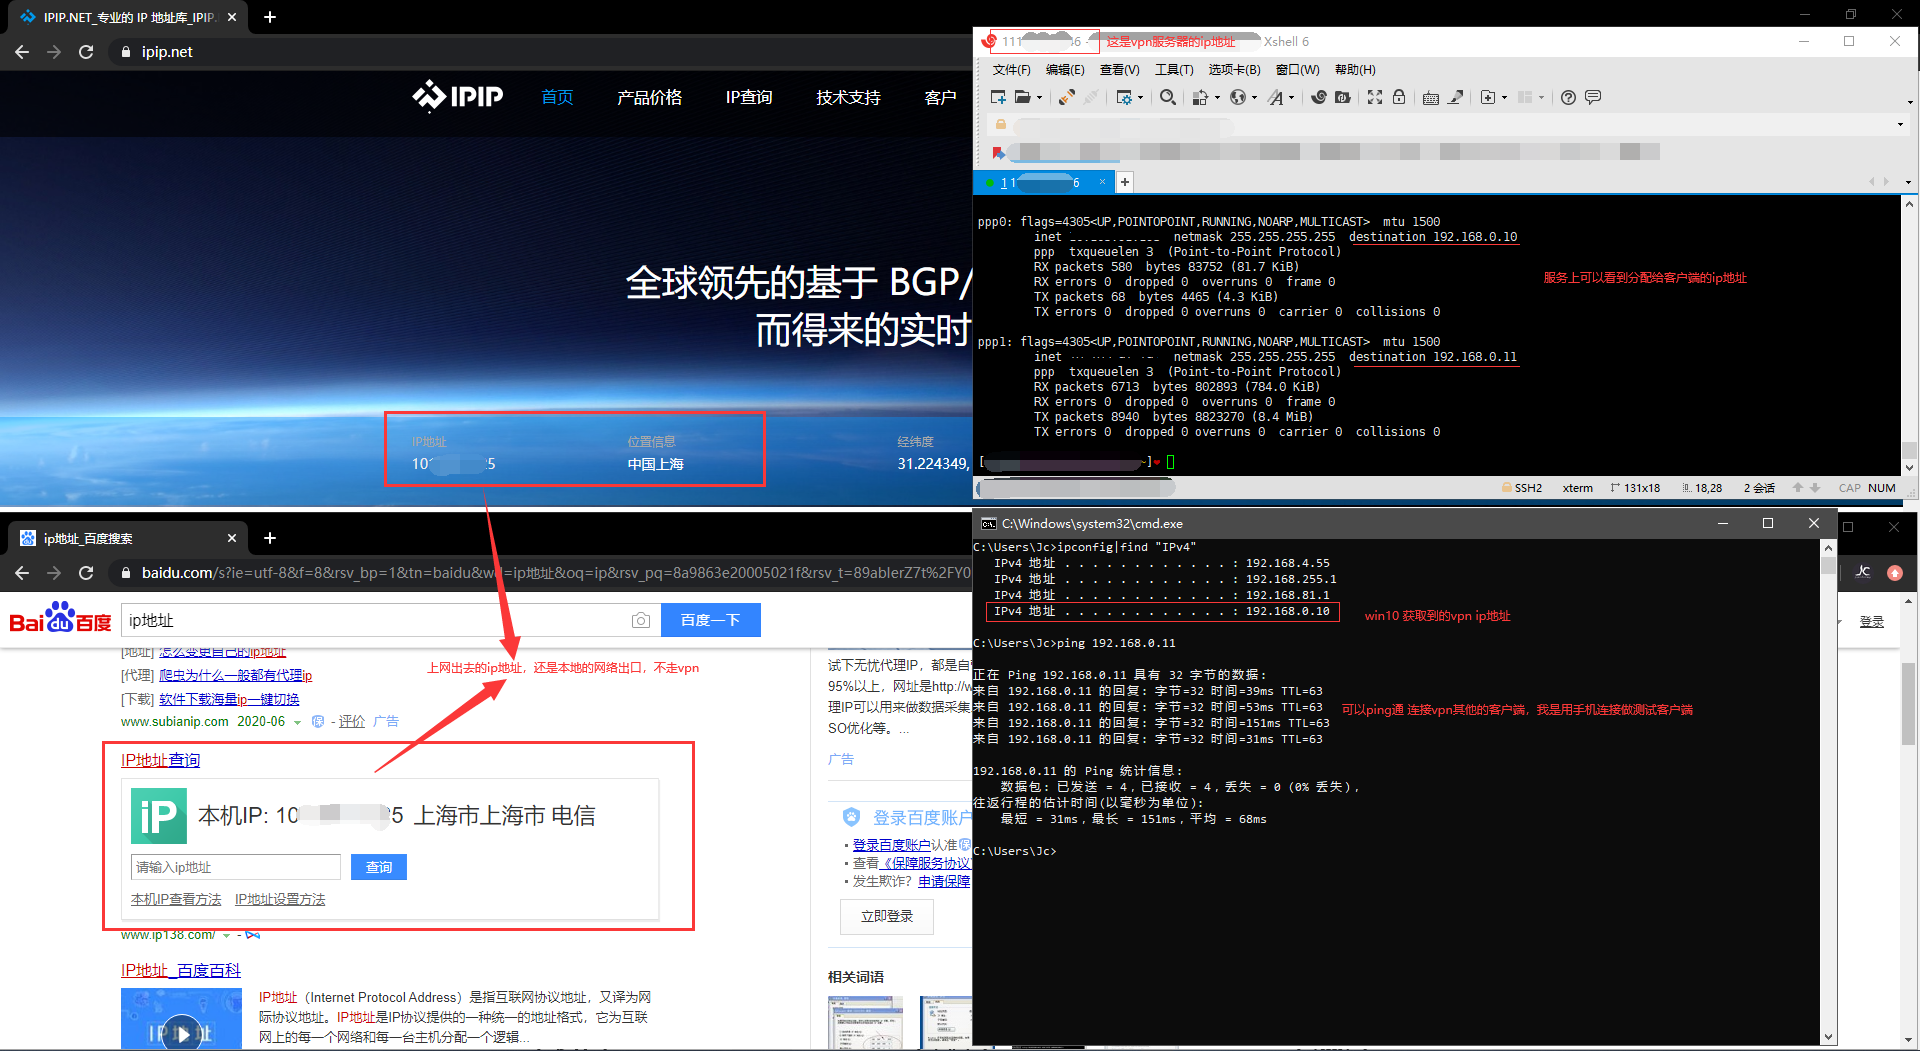
Task: Click the 查询 button in IP lookup card
Action: (379, 867)
